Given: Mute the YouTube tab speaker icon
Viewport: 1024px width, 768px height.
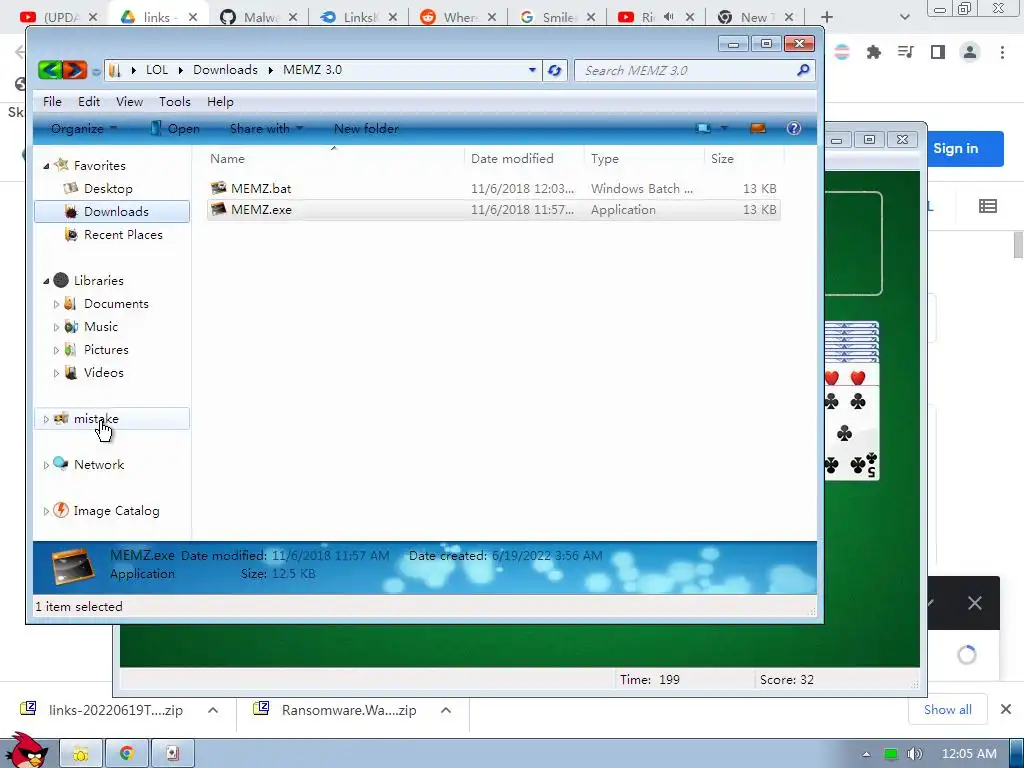Looking at the screenshot, I should (668, 17).
